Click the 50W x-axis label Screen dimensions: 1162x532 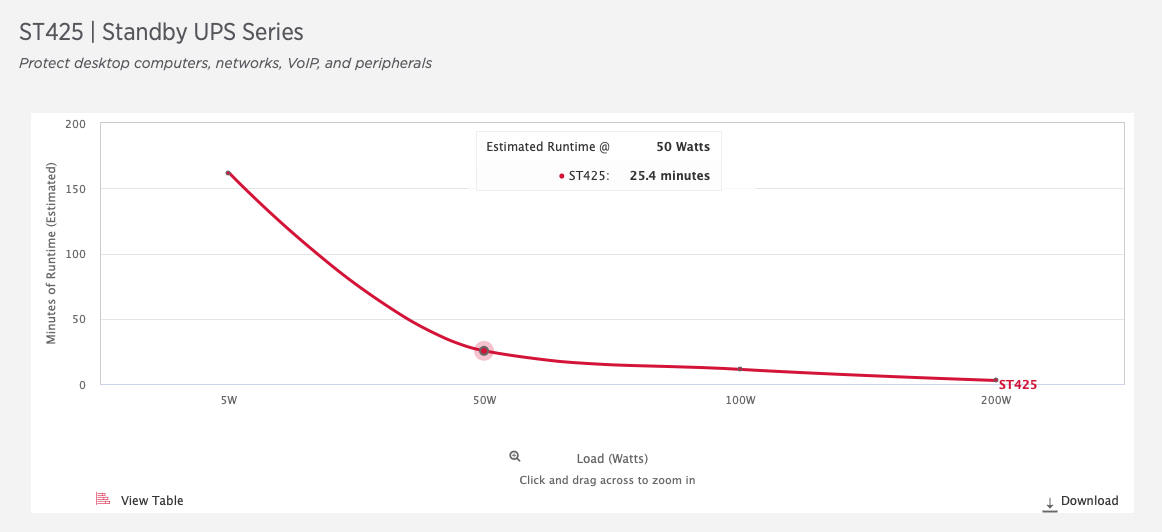pos(484,400)
